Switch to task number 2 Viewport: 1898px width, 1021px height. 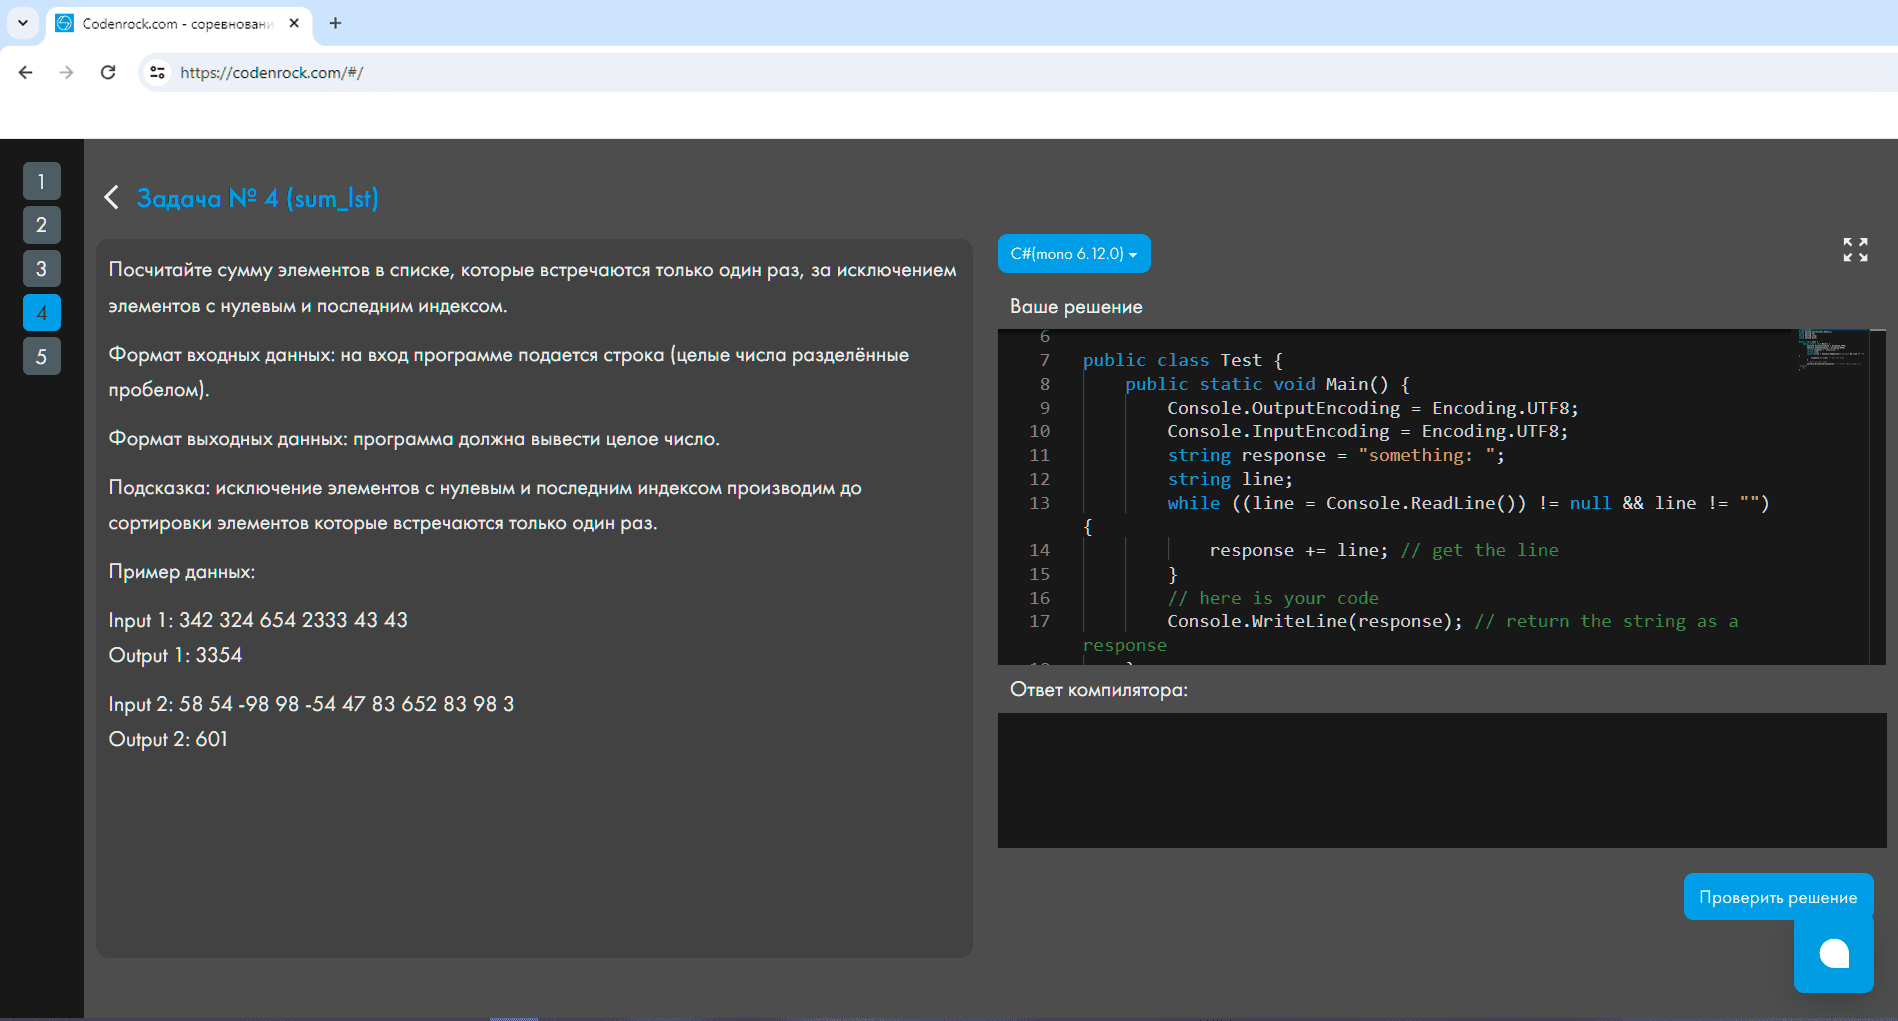point(41,225)
